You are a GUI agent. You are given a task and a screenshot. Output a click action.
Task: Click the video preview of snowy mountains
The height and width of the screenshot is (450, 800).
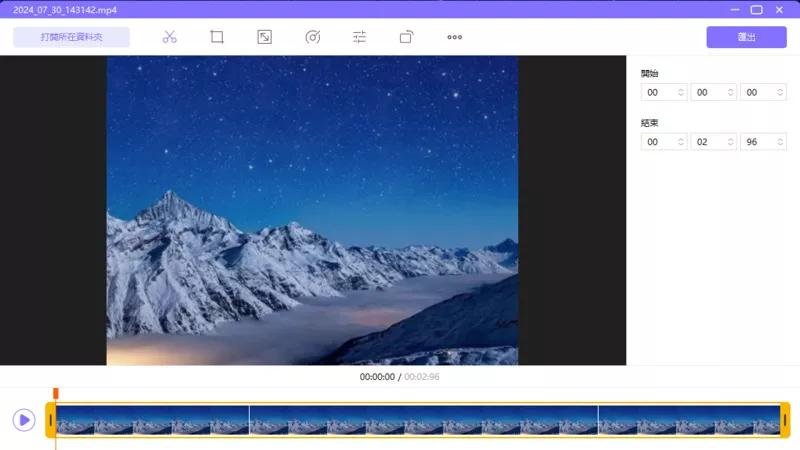pyautogui.click(x=312, y=210)
